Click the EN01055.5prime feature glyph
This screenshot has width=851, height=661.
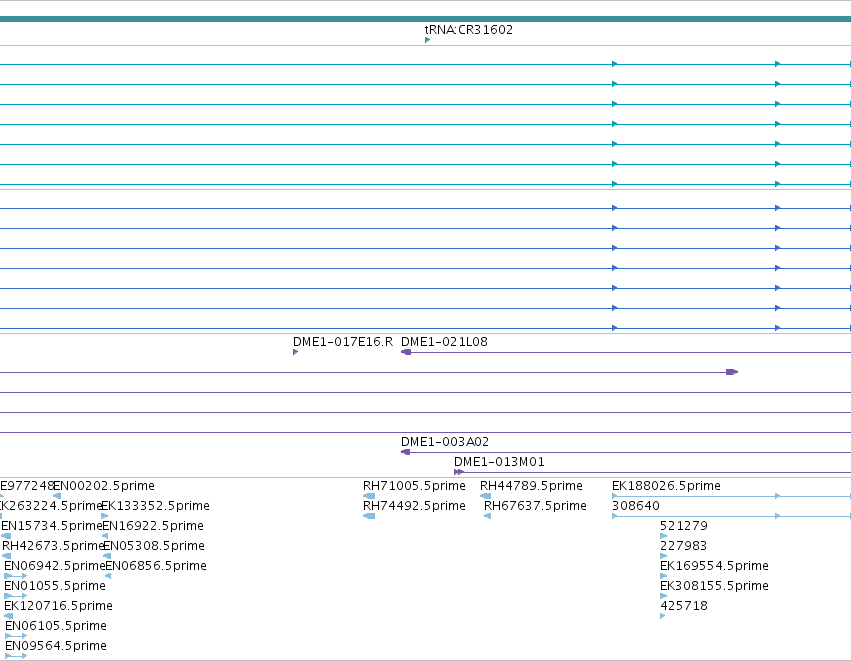pos(15,596)
